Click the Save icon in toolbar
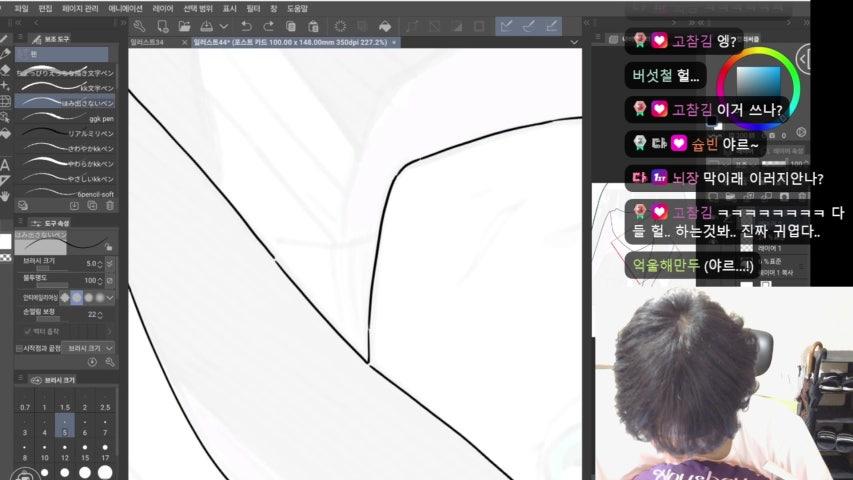The image size is (853, 480). pyautogui.click(x=207, y=26)
